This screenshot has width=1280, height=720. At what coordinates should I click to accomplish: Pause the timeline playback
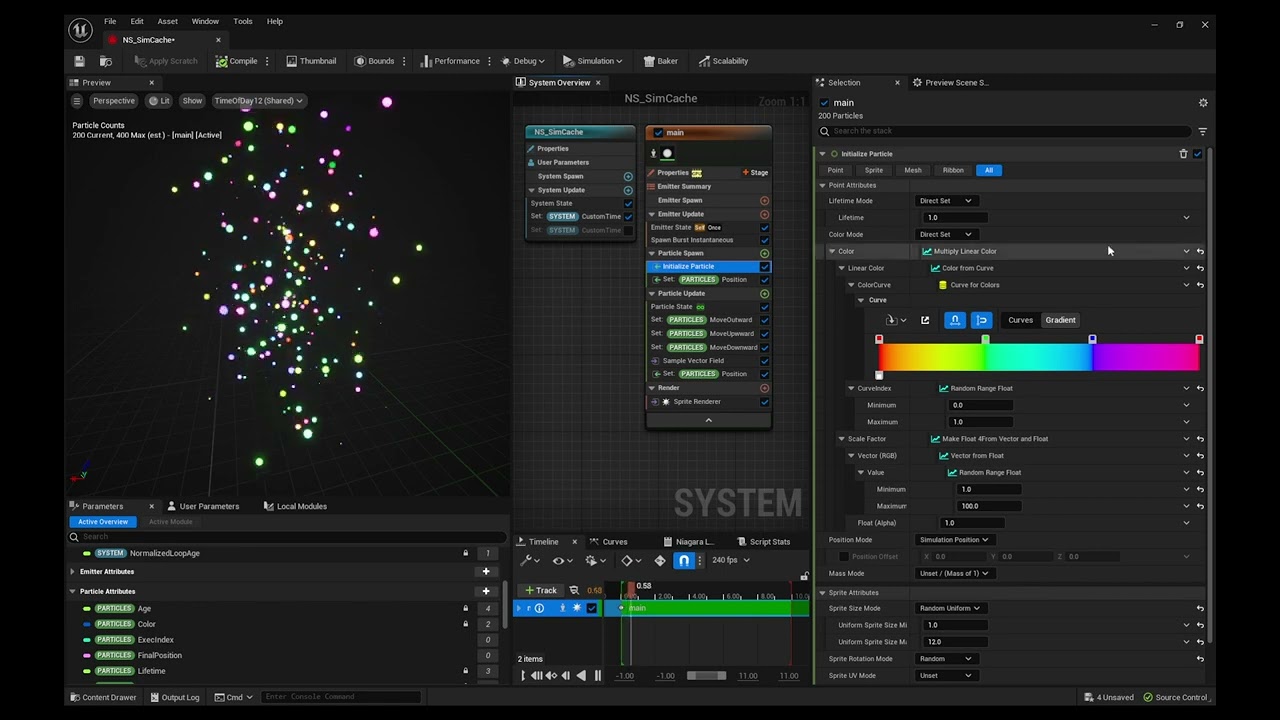[598, 676]
